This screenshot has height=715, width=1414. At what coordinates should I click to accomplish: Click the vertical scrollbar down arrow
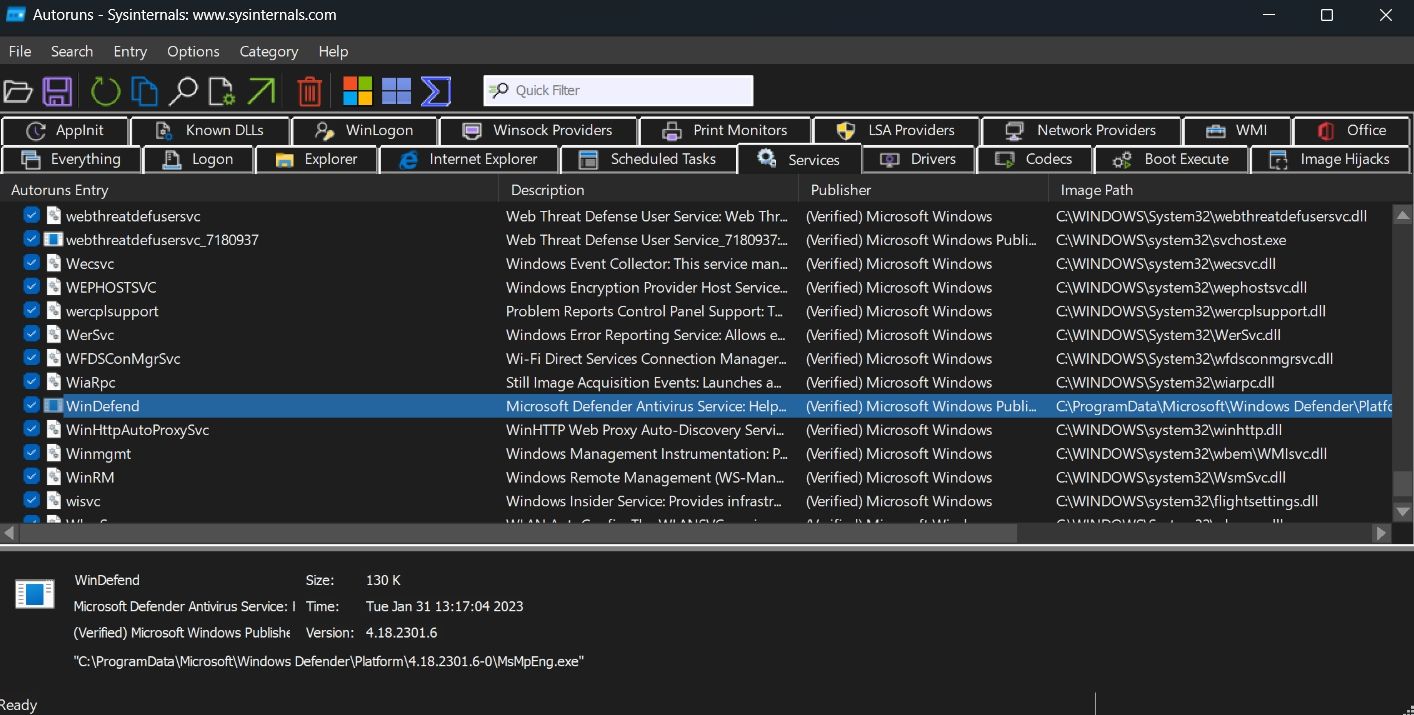click(1403, 511)
